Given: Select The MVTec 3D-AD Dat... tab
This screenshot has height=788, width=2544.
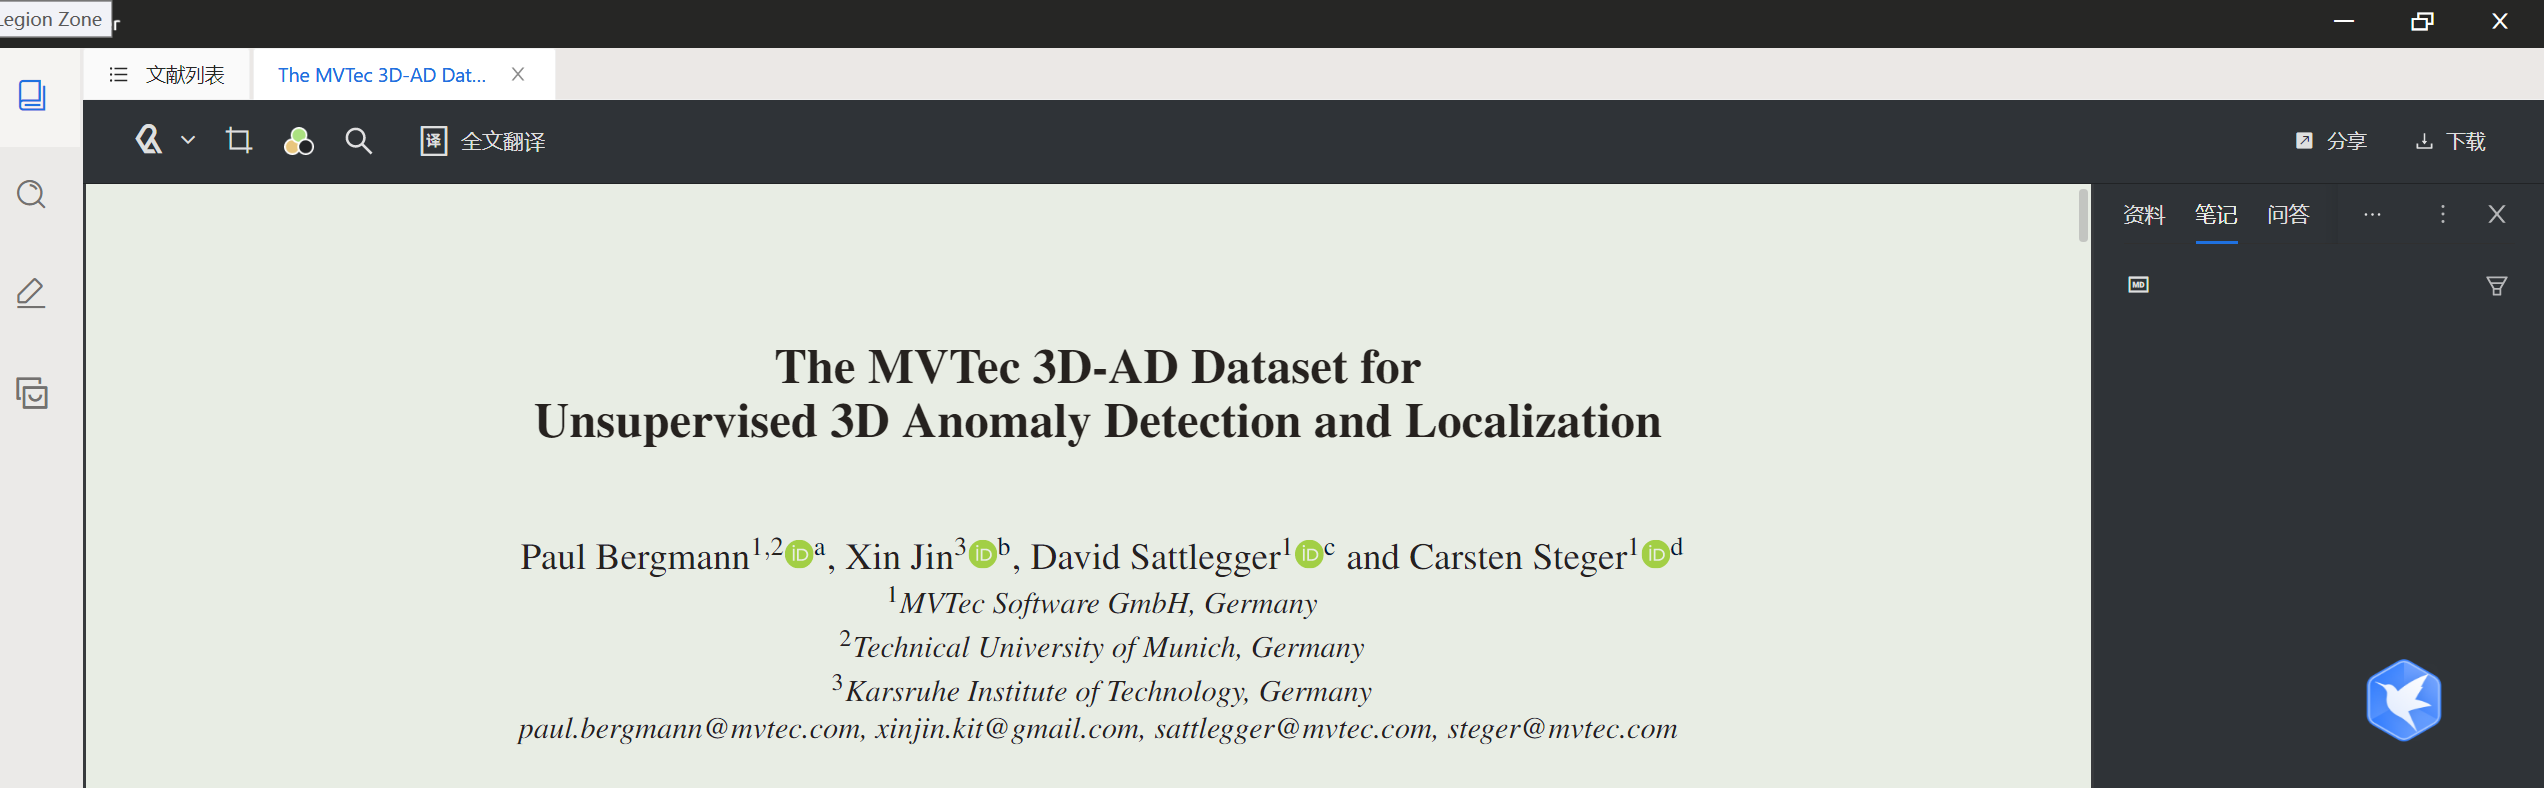Looking at the screenshot, I should 382,75.
